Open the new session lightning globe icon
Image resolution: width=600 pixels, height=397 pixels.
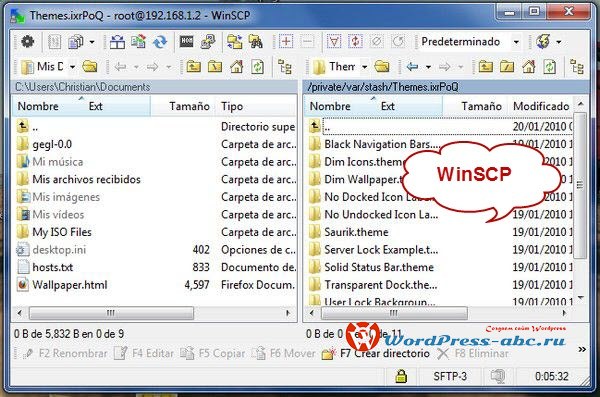point(543,41)
